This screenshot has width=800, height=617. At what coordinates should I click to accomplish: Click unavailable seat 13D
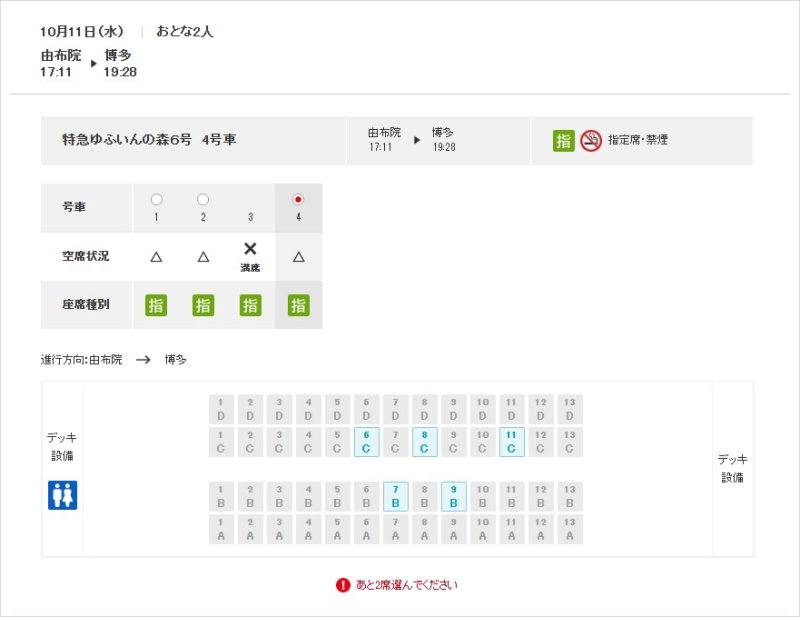(x=570, y=409)
